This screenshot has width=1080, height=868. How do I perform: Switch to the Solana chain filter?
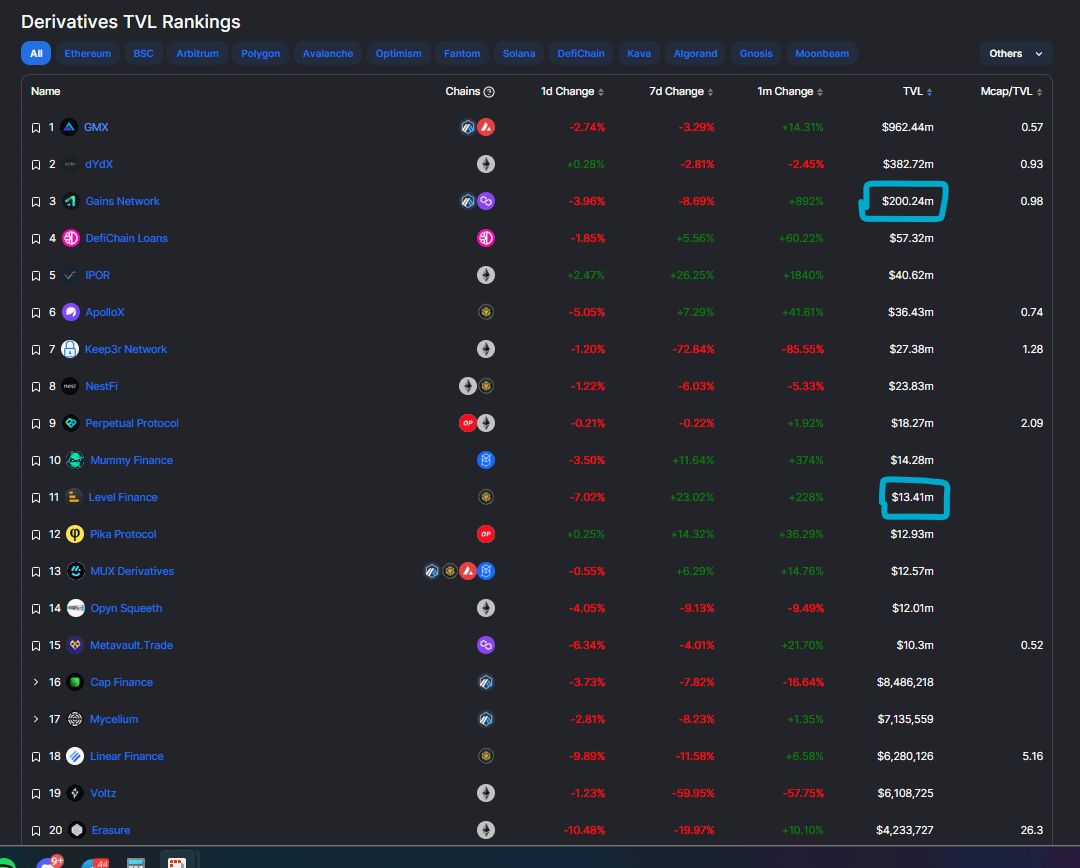pos(519,54)
